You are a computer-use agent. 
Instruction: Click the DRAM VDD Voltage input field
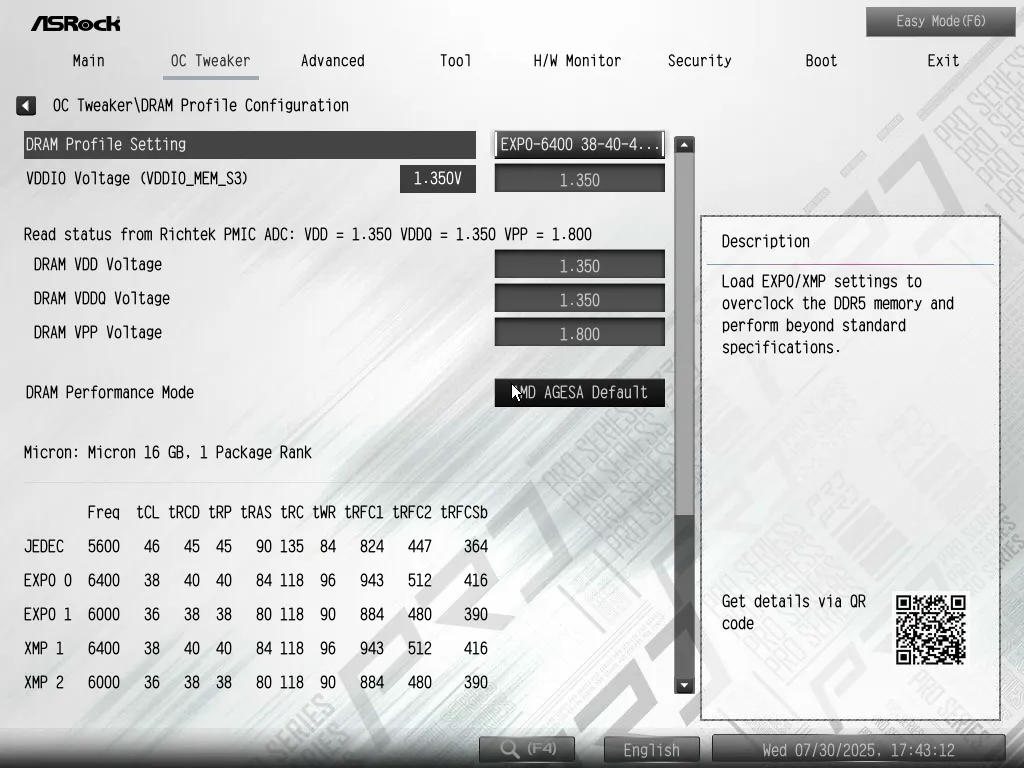pyautogui.click(x=579, y=265)
